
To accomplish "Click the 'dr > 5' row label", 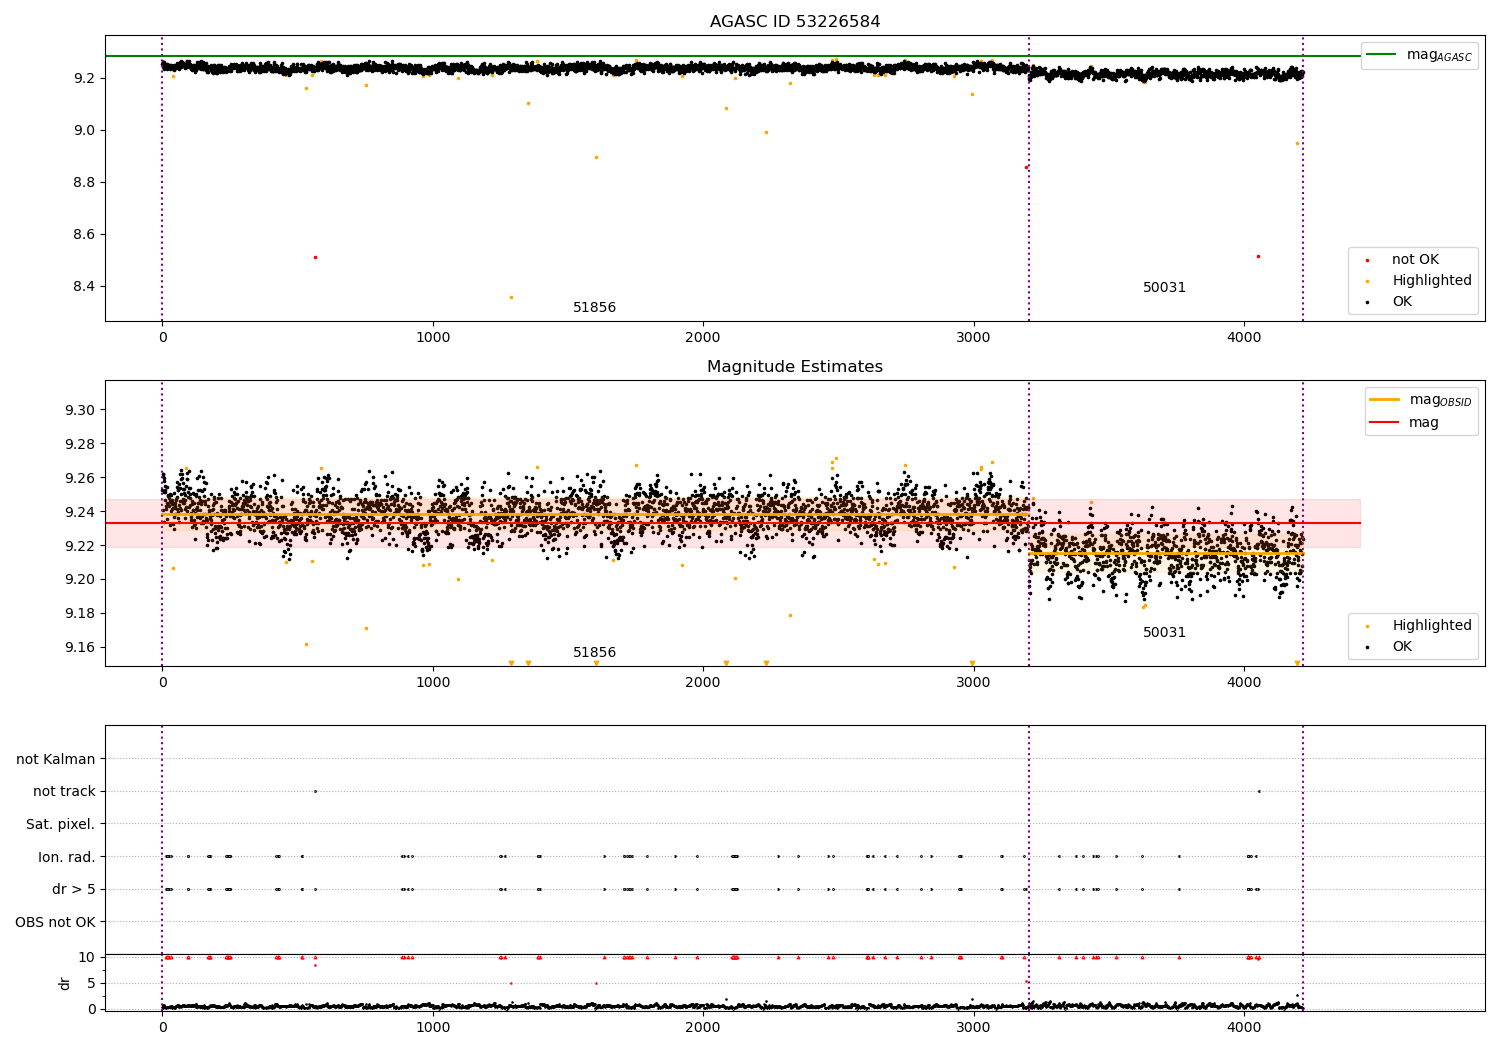I will point(74,890).
